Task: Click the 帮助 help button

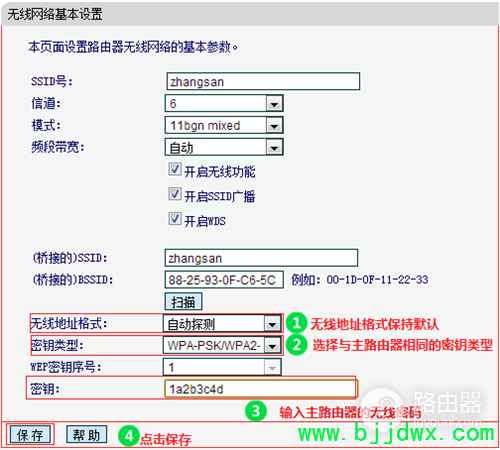Action: pyautogui.click(x=87, y=434)
